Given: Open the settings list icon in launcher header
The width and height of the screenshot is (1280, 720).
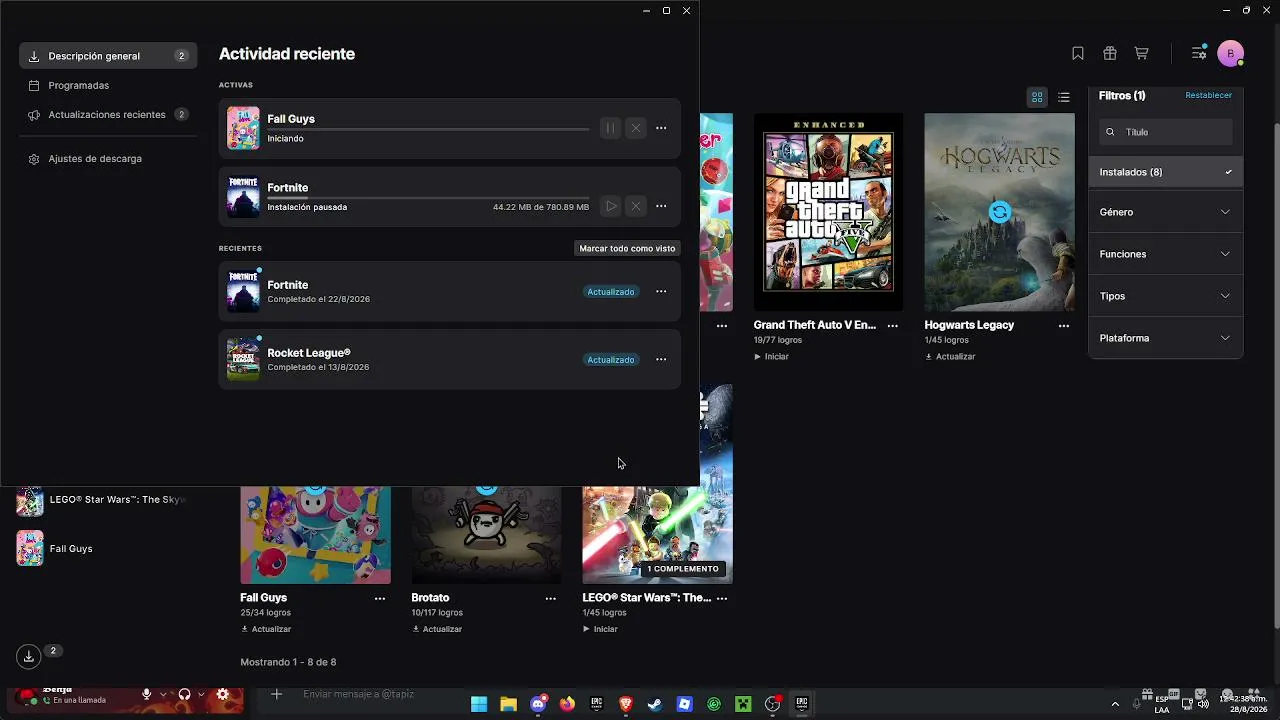Looking at the screenshot, I should [1199, 54].
